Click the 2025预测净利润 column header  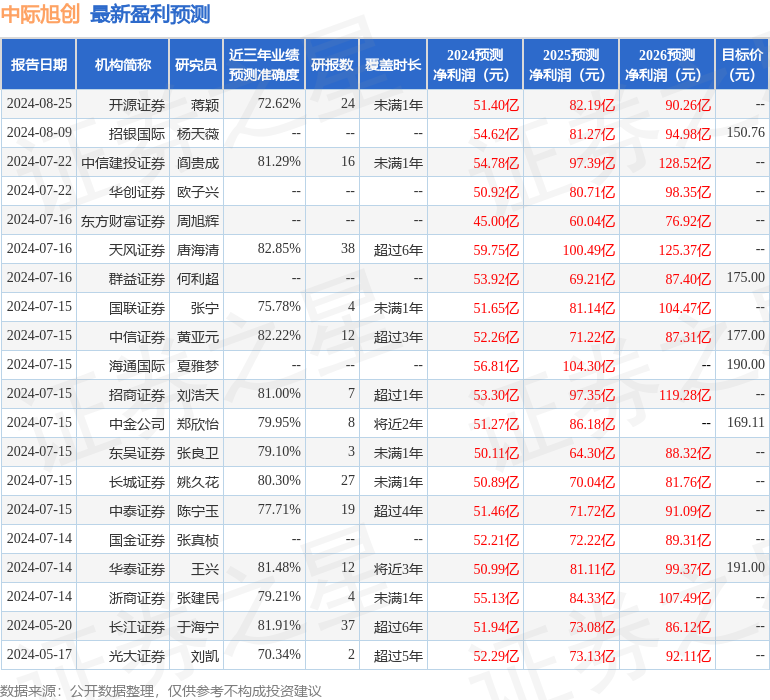[x=571, y=64]
